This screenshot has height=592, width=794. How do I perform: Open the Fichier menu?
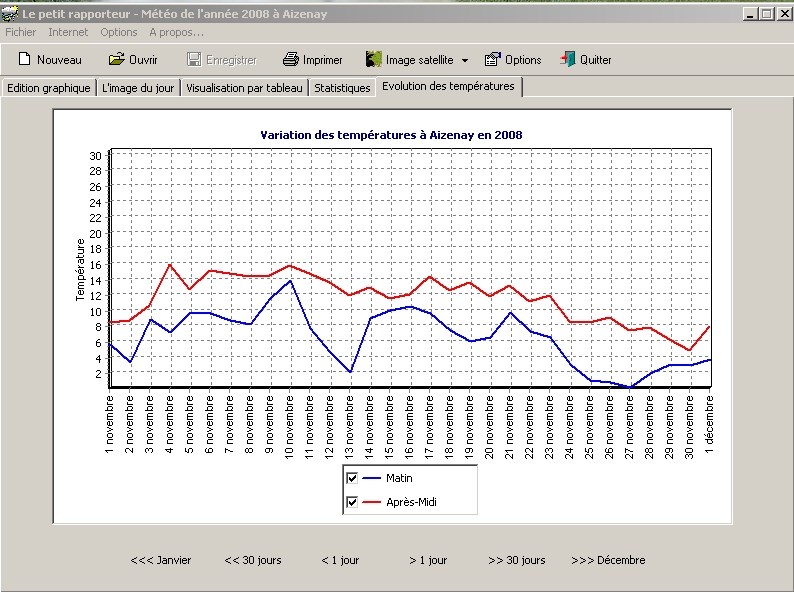tap(21, 32)
